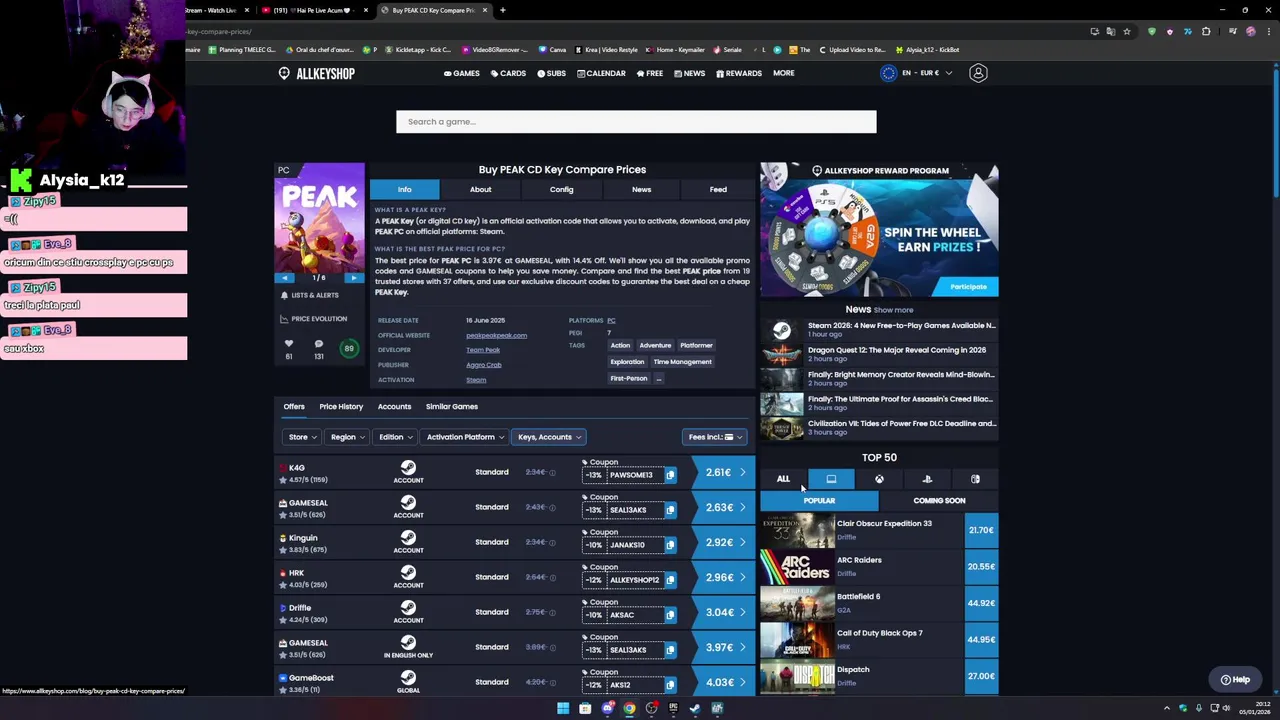Open Price Evolution link
1280x720 pixels.
[x=313, y=319]
